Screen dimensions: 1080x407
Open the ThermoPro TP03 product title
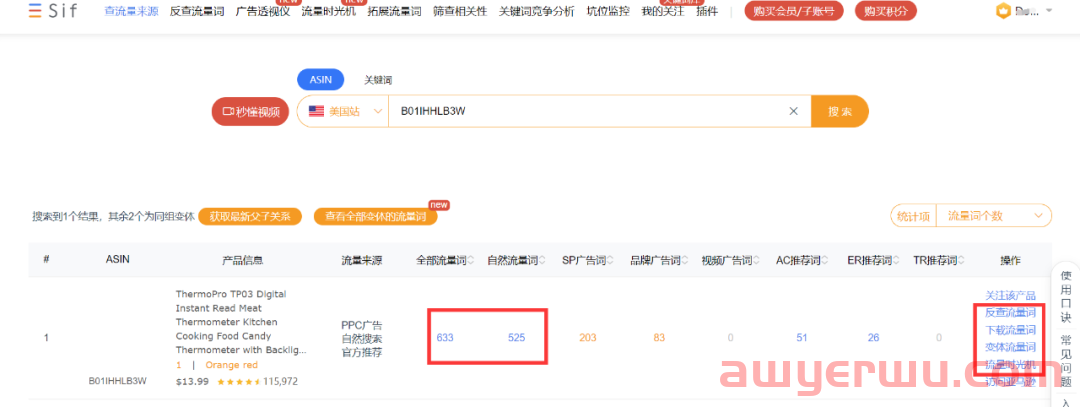tap(240, 322)
